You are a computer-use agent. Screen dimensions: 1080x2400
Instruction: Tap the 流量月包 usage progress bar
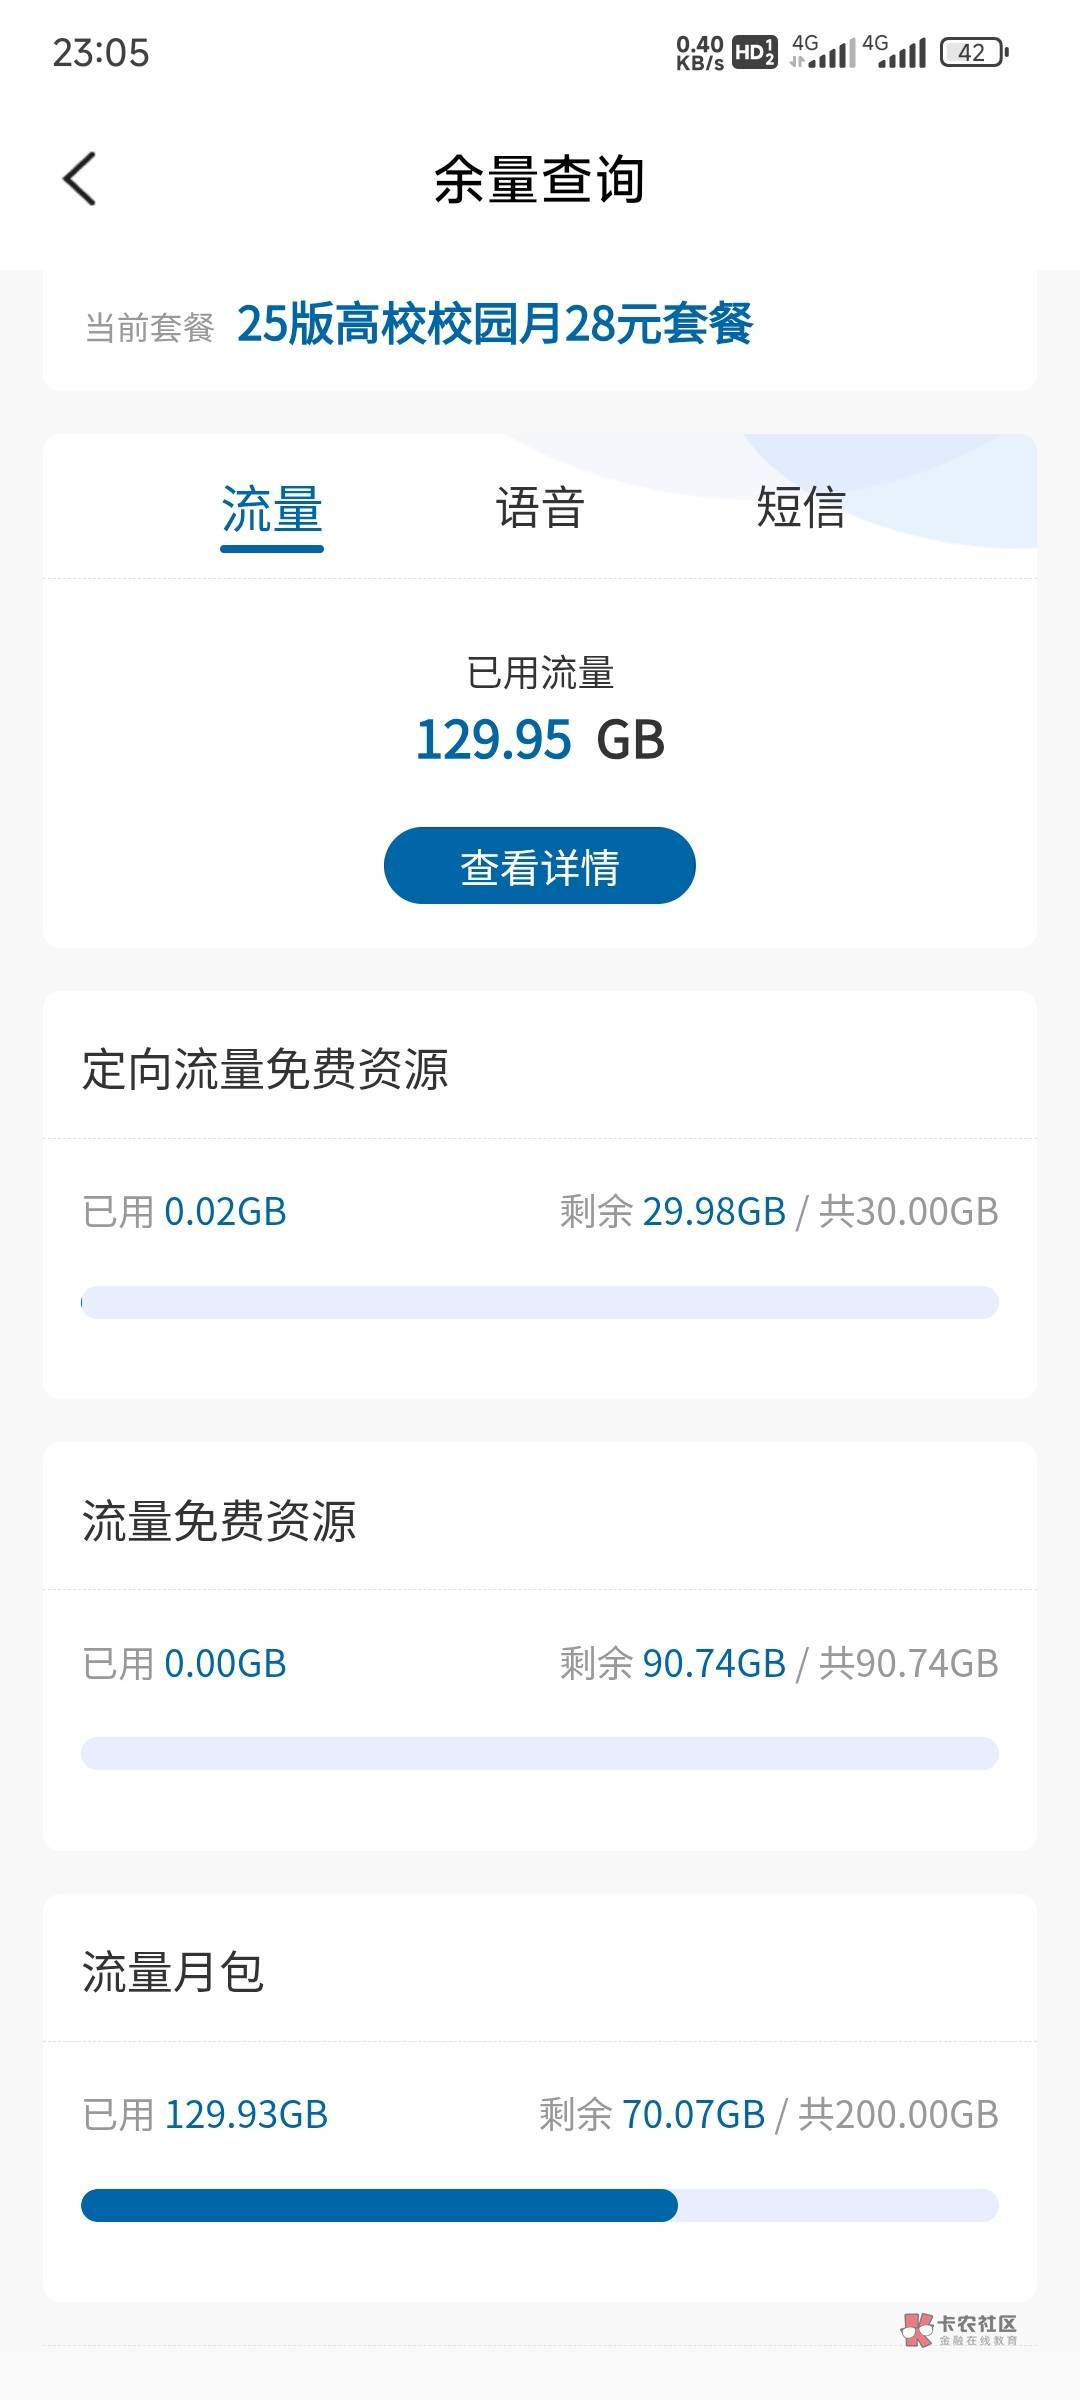[x=540, y=2205]
